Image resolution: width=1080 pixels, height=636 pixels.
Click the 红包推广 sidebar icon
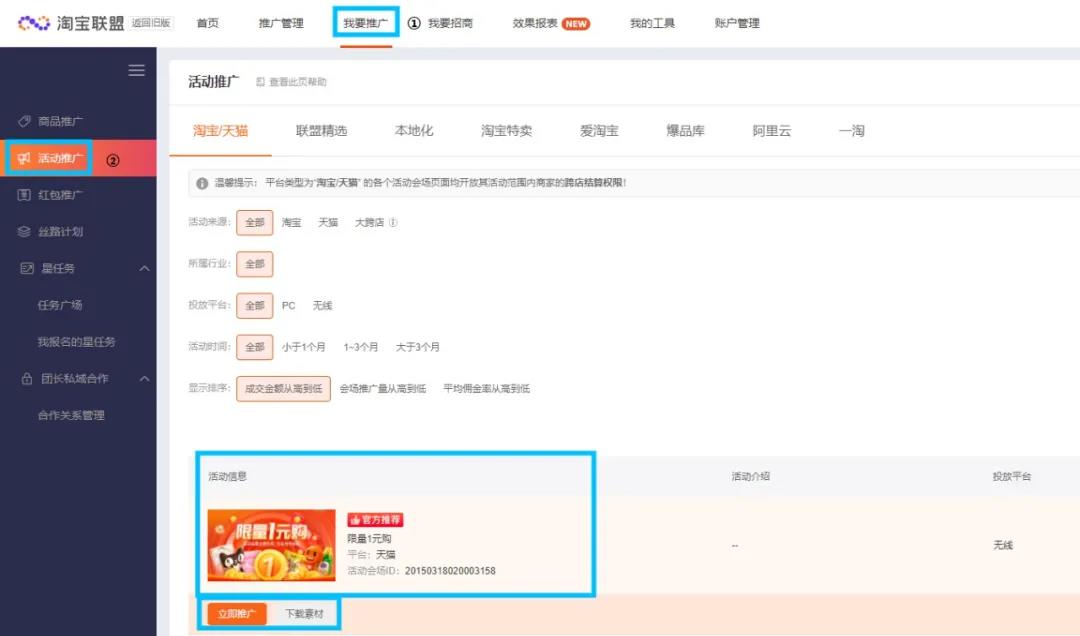click(24, 195)
